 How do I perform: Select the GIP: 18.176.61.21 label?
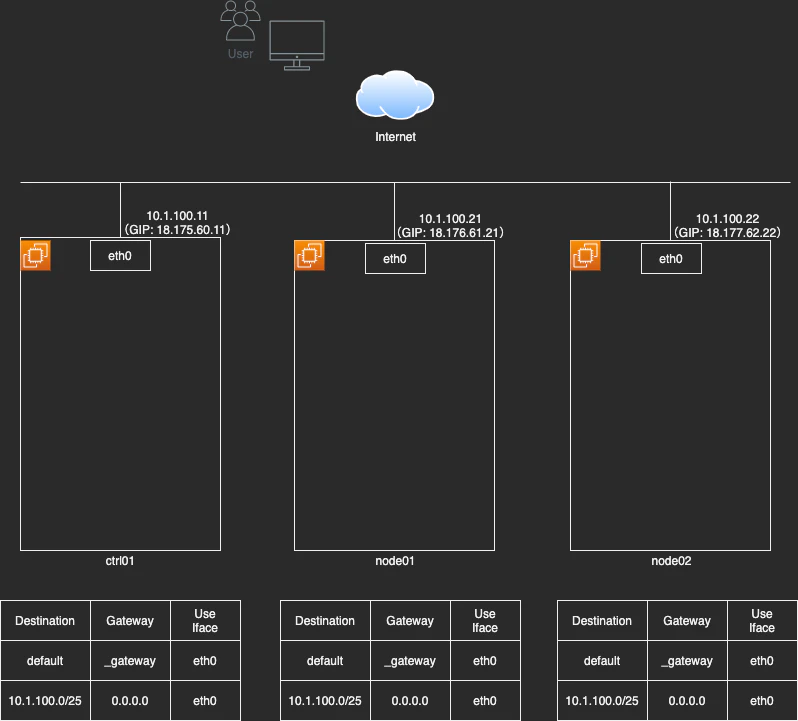click(450, 233)
